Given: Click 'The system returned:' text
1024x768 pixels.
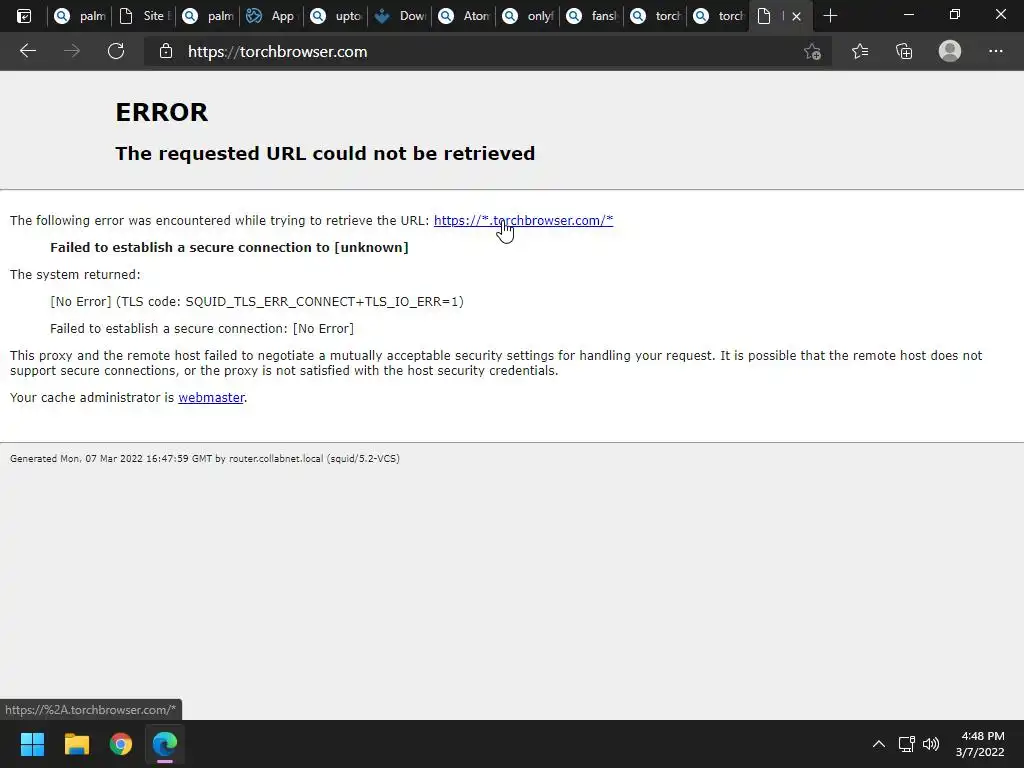Looking at the screenshot, I should [75, 274].
